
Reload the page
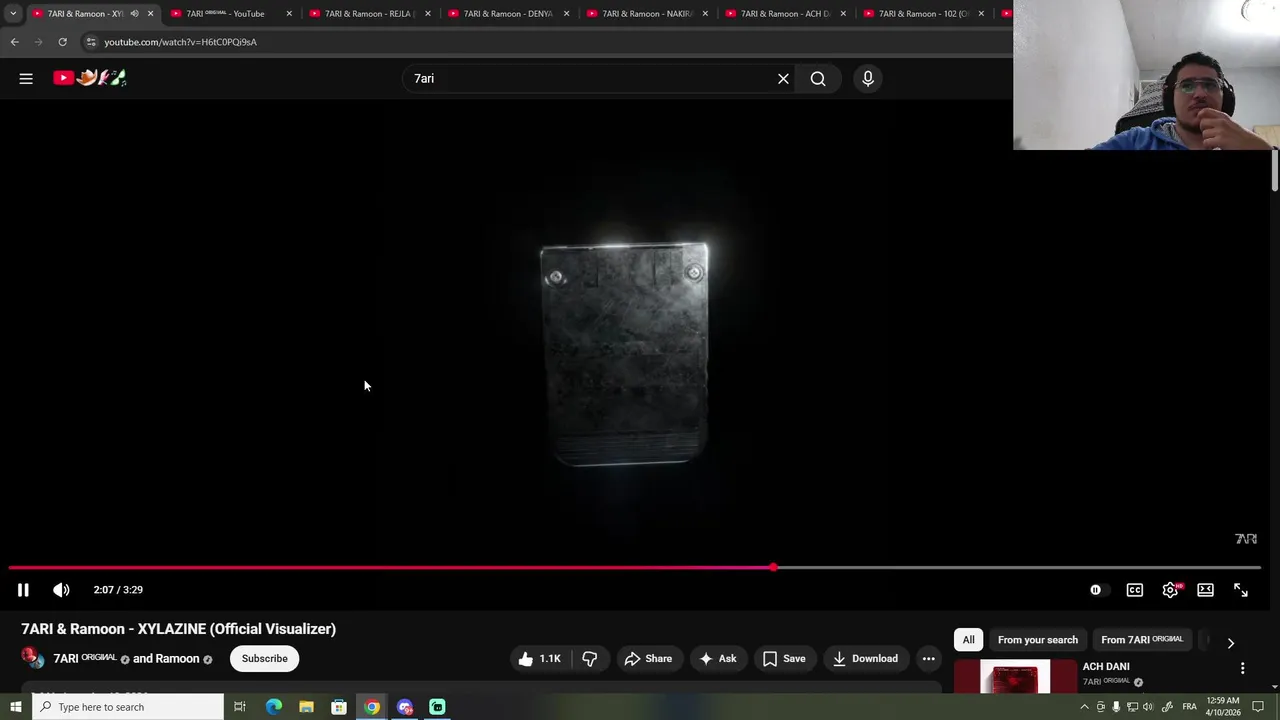coord(62,42)
